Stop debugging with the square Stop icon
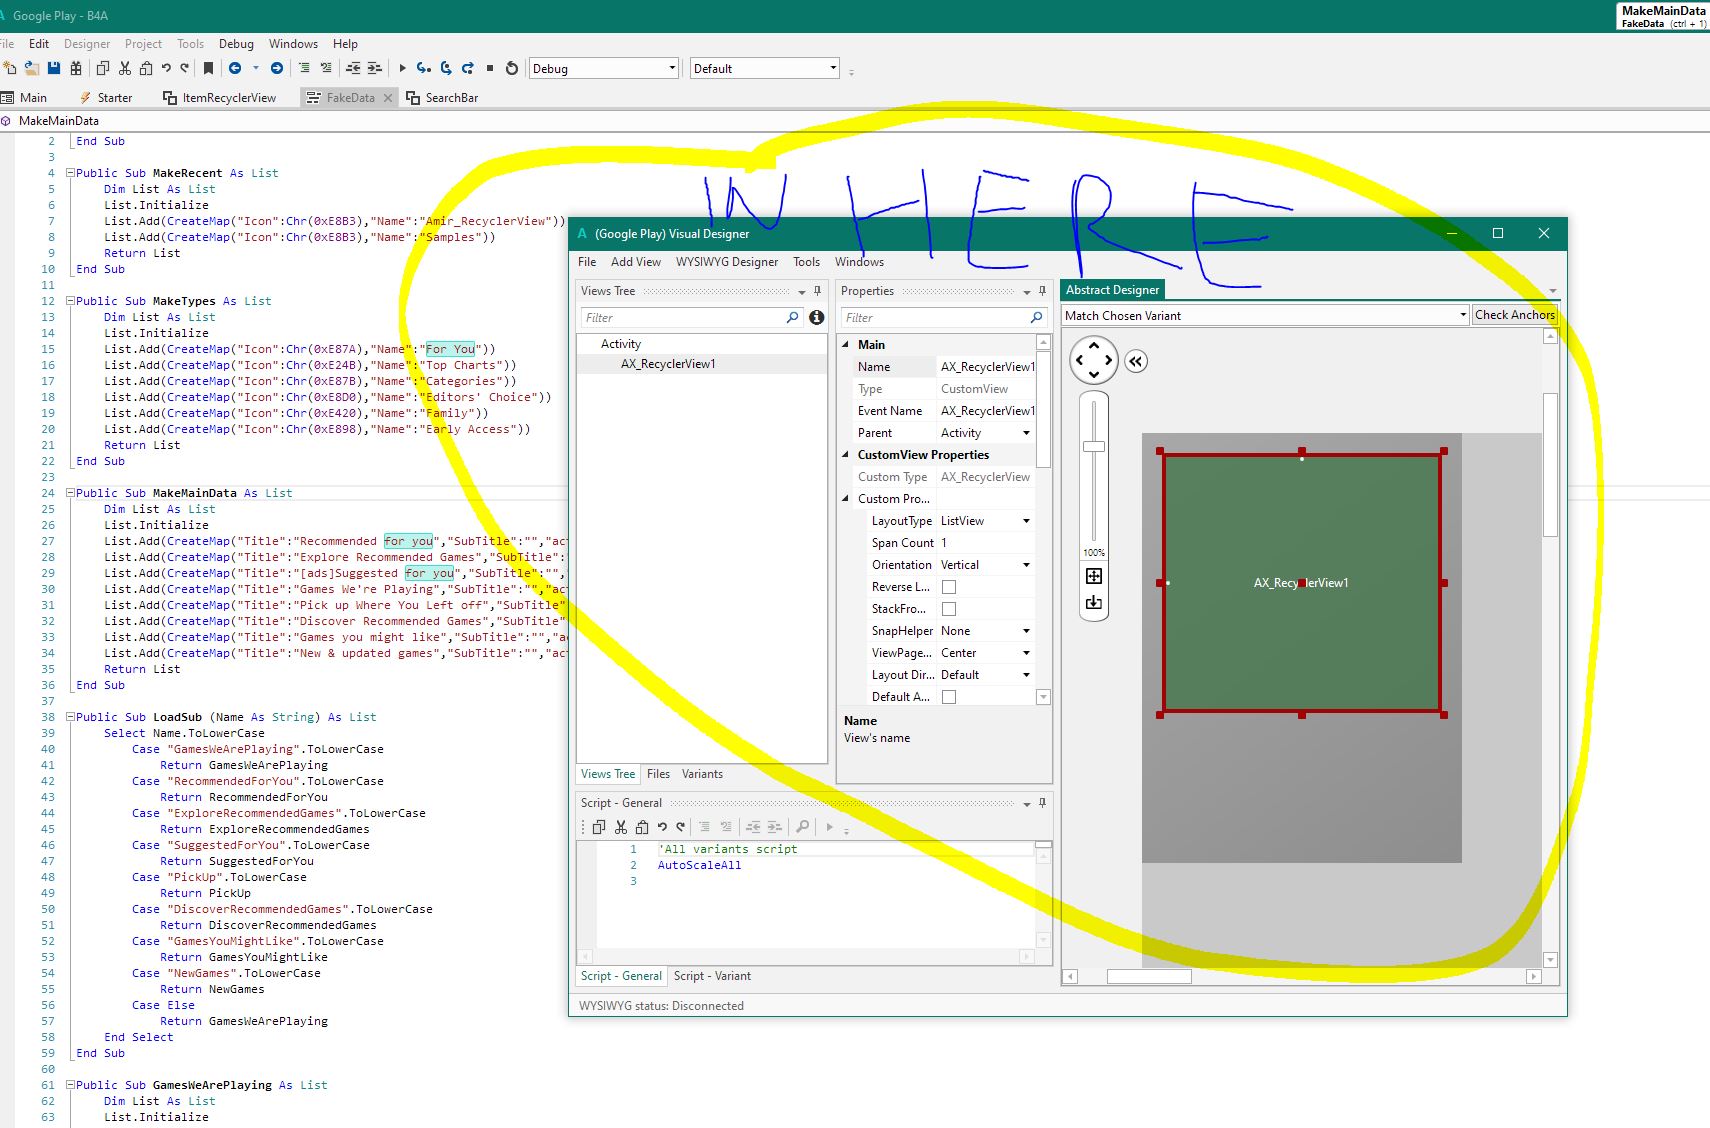 click(x=490, y=68)
